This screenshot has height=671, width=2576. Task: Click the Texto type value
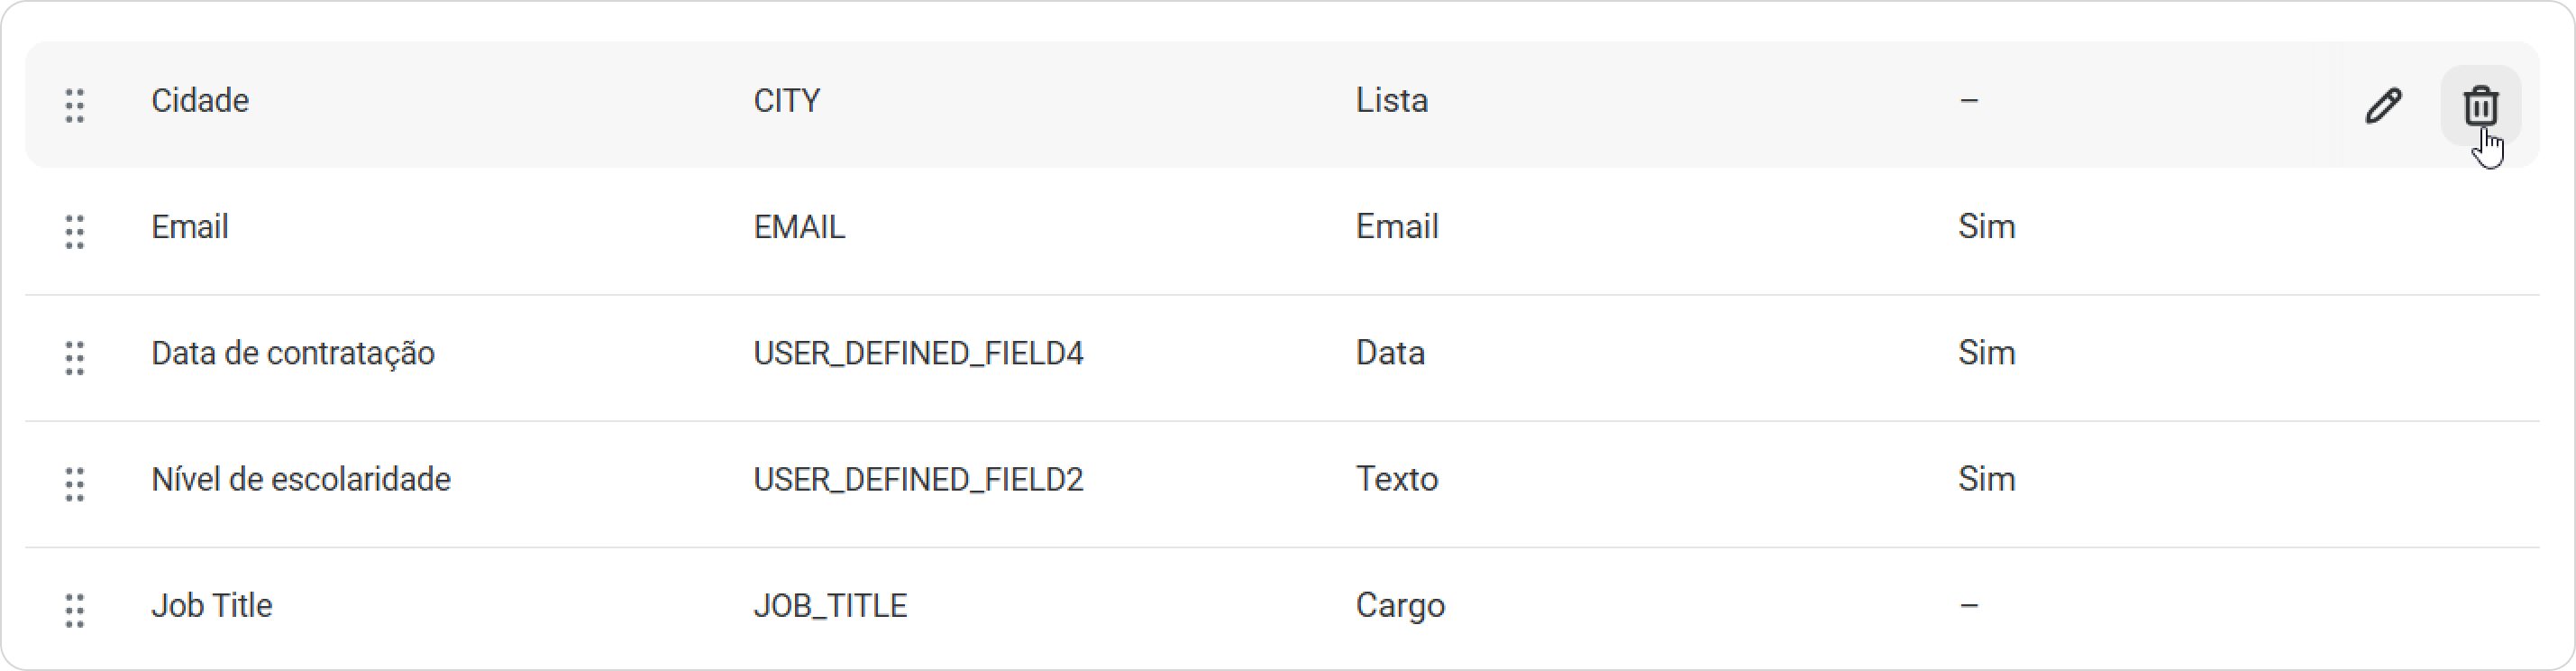tap(1397, 479)
